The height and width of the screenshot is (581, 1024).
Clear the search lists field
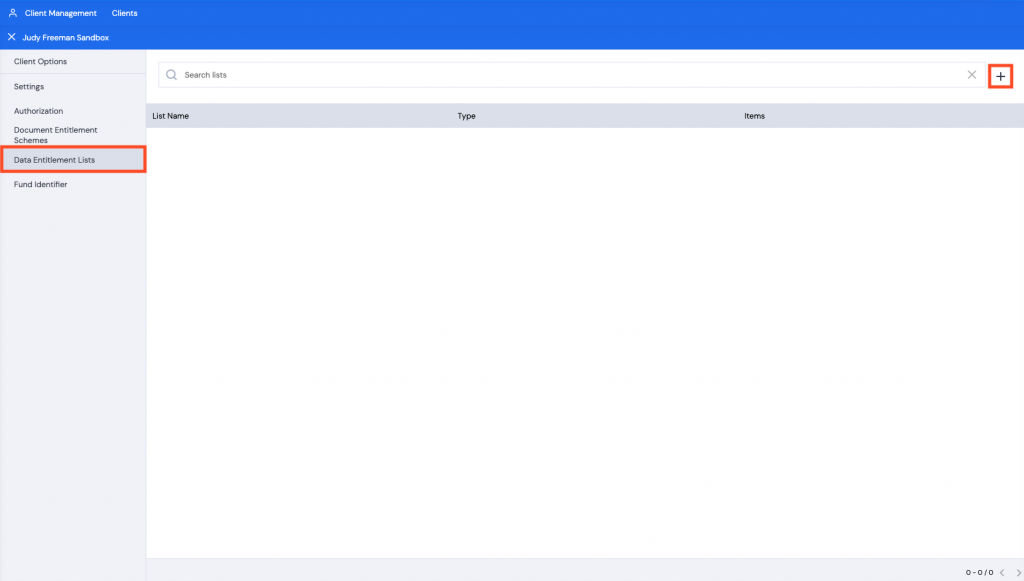tap(972, 75)
